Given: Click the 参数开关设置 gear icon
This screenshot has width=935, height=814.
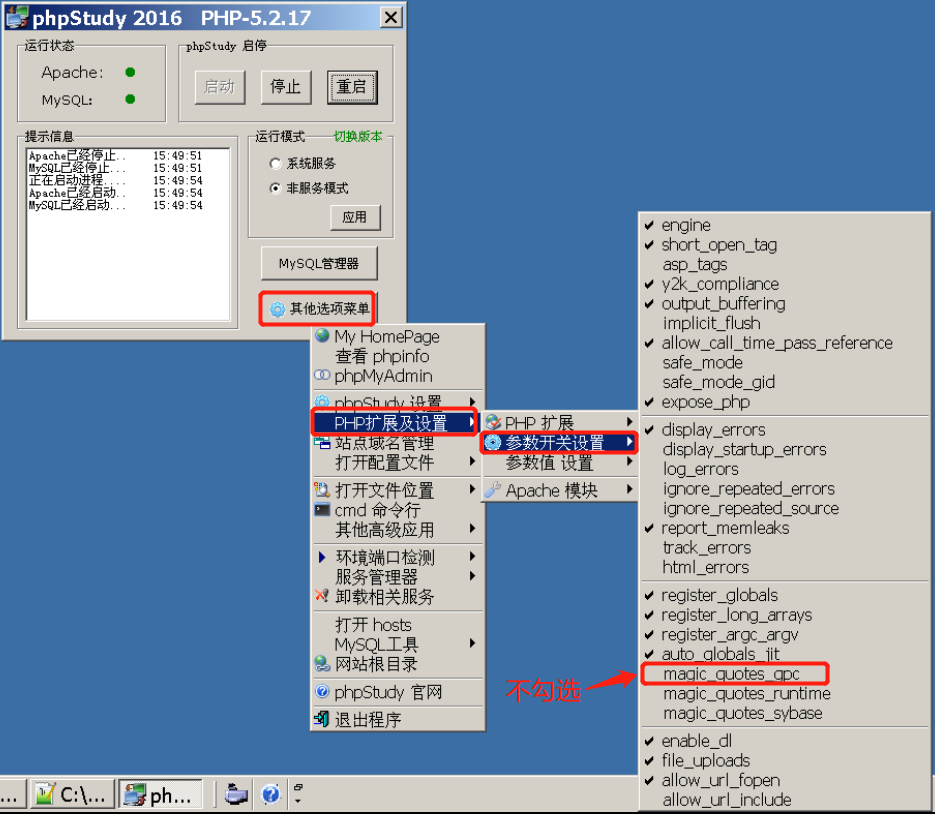Looking at the screenshot, I should click(493, 442).
